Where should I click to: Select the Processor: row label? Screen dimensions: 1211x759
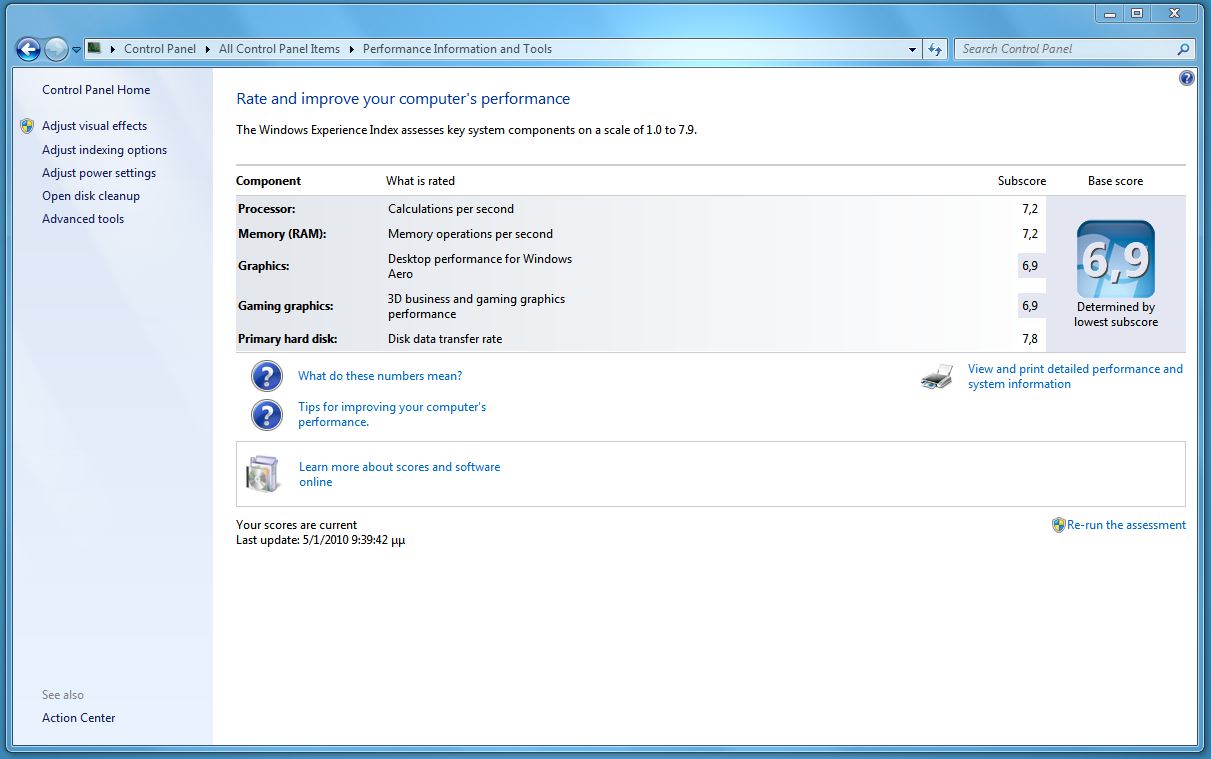click(x=267, y=209)
